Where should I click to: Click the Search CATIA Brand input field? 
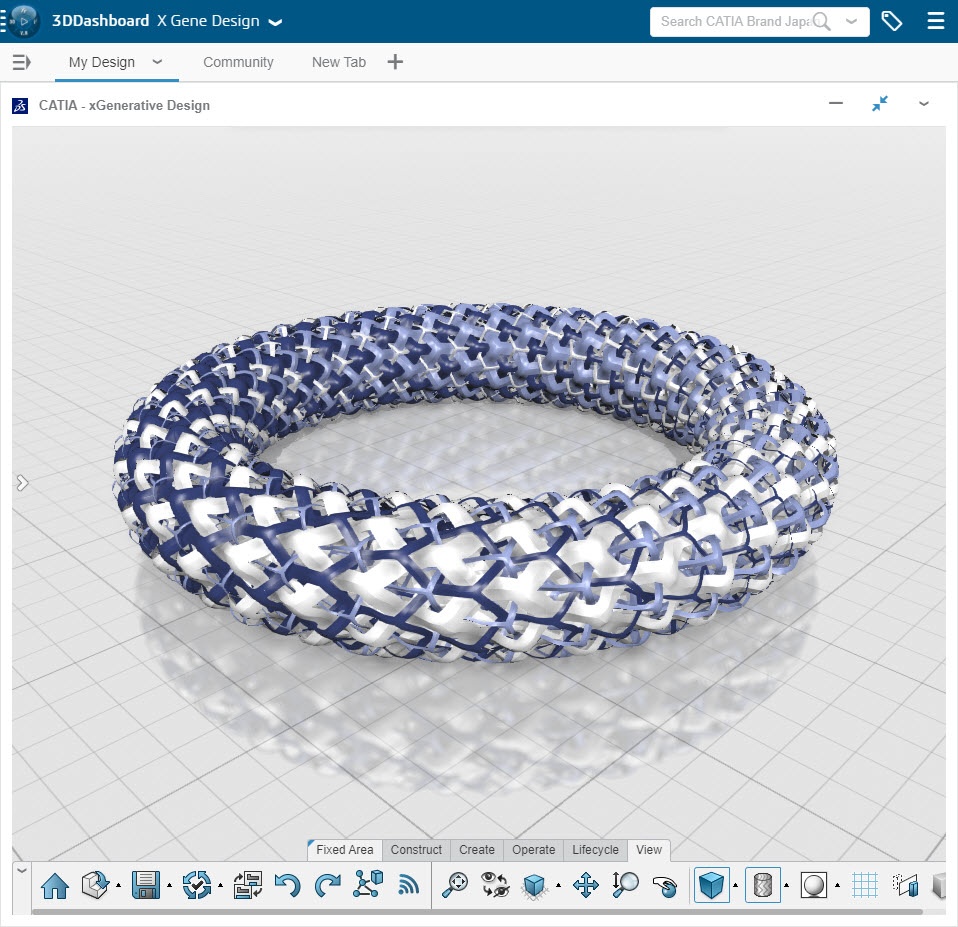pyautogui.click(x=735, y=21)
